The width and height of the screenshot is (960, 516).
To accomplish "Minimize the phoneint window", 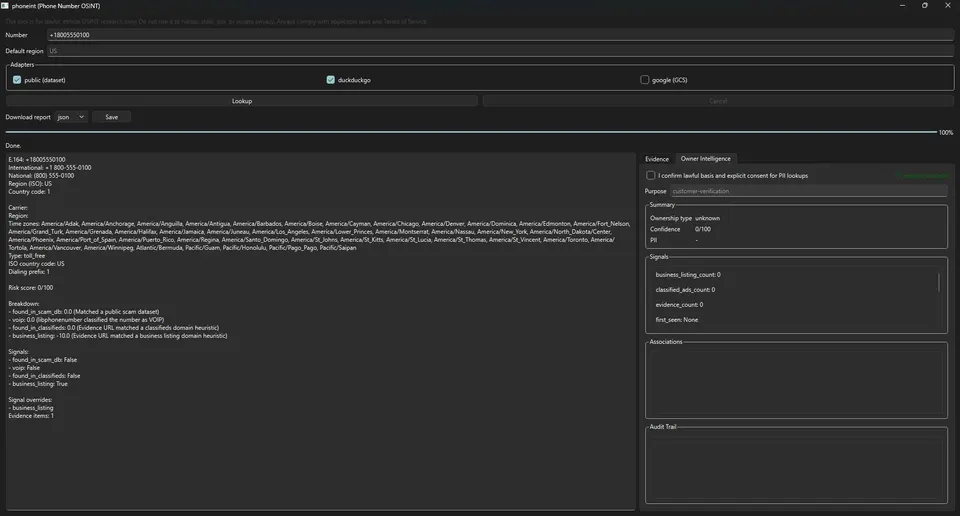I will (x=902, y=6).
